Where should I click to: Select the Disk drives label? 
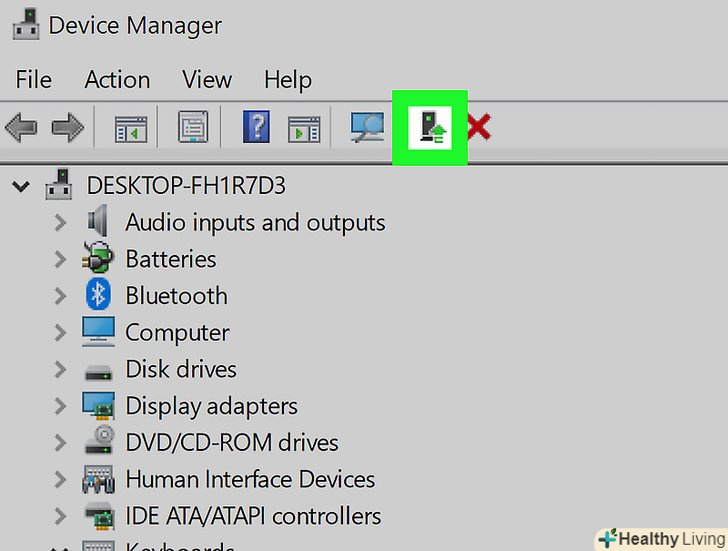[x=181, y=369]
